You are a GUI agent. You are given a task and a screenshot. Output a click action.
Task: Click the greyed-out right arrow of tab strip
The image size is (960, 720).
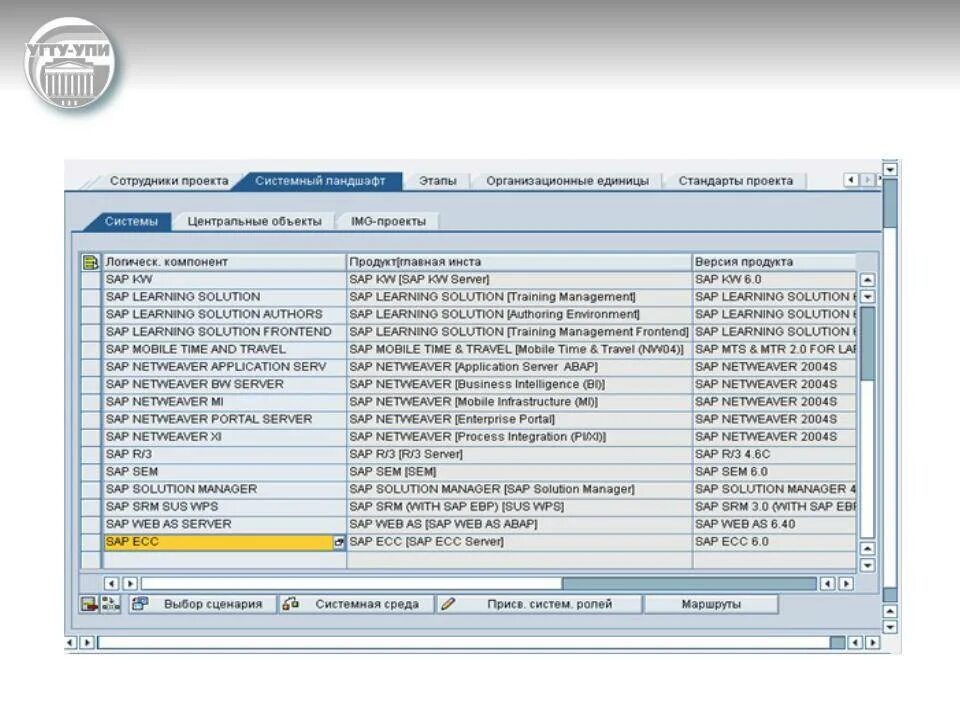pos(867,180)
